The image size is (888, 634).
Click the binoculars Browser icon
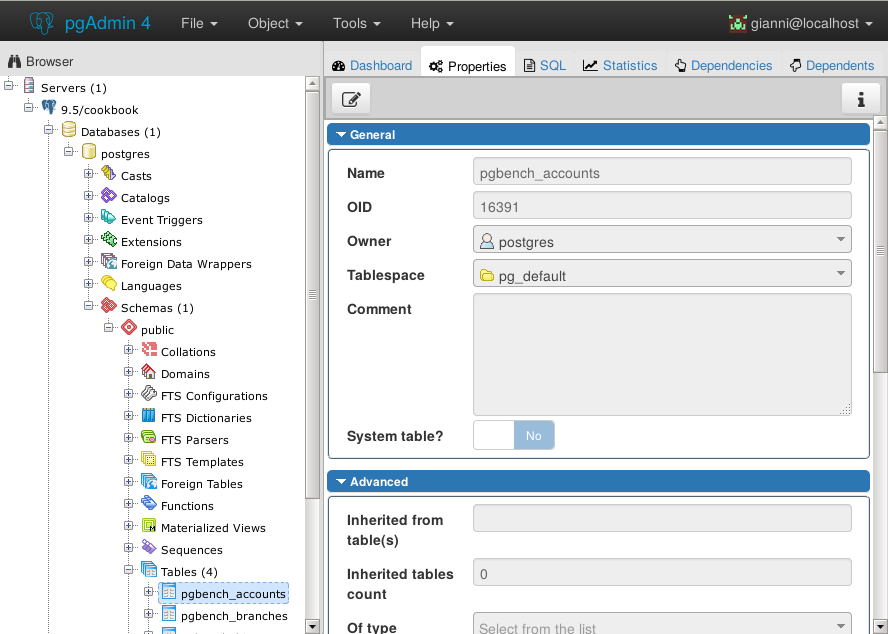coord(14,61)
